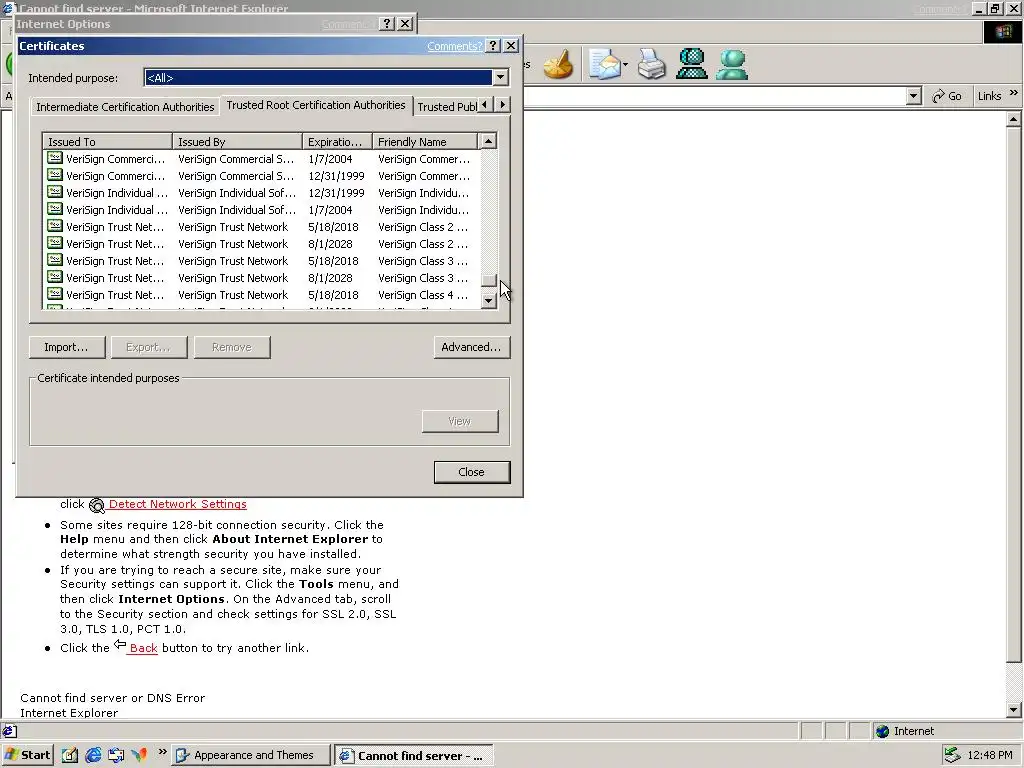
Task: Sort by the Expiration column header
Action: [338, 142]
